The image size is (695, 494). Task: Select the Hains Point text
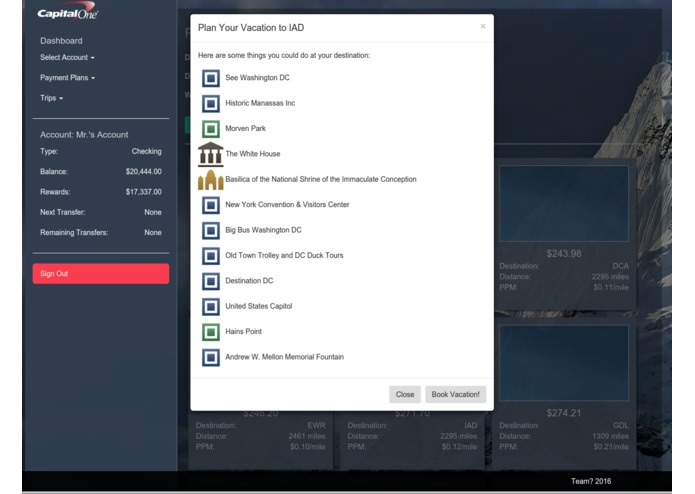243,331
